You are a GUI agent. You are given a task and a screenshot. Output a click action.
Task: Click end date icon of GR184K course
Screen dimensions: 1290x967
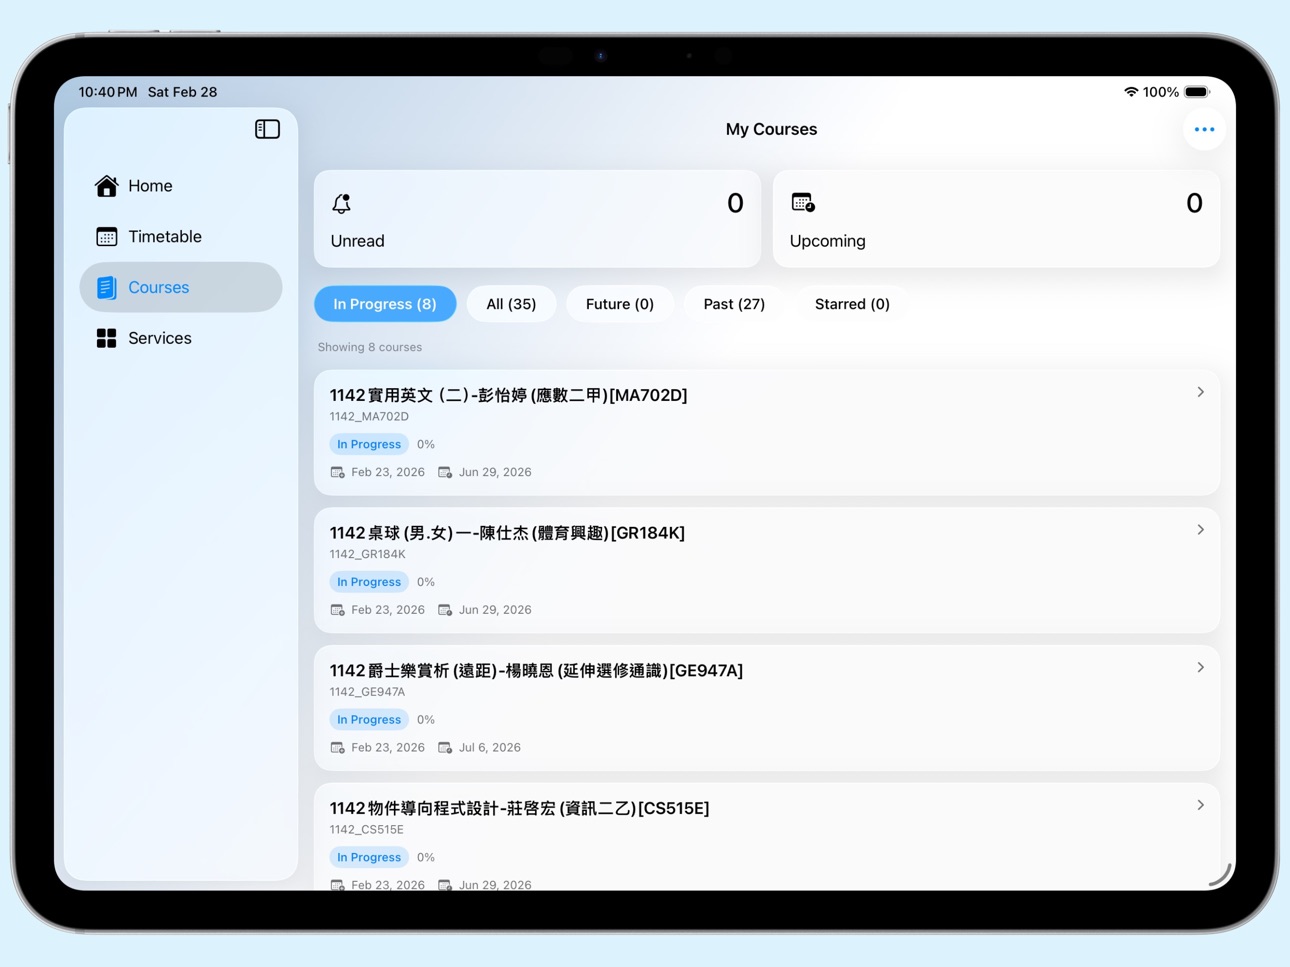click(445, 610)
